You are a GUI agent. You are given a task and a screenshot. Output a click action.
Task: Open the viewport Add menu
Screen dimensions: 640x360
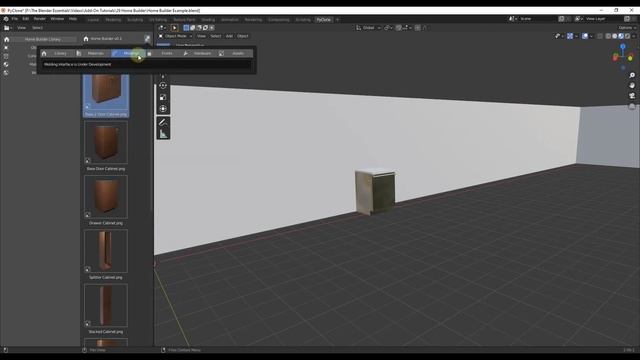[229, 36]
